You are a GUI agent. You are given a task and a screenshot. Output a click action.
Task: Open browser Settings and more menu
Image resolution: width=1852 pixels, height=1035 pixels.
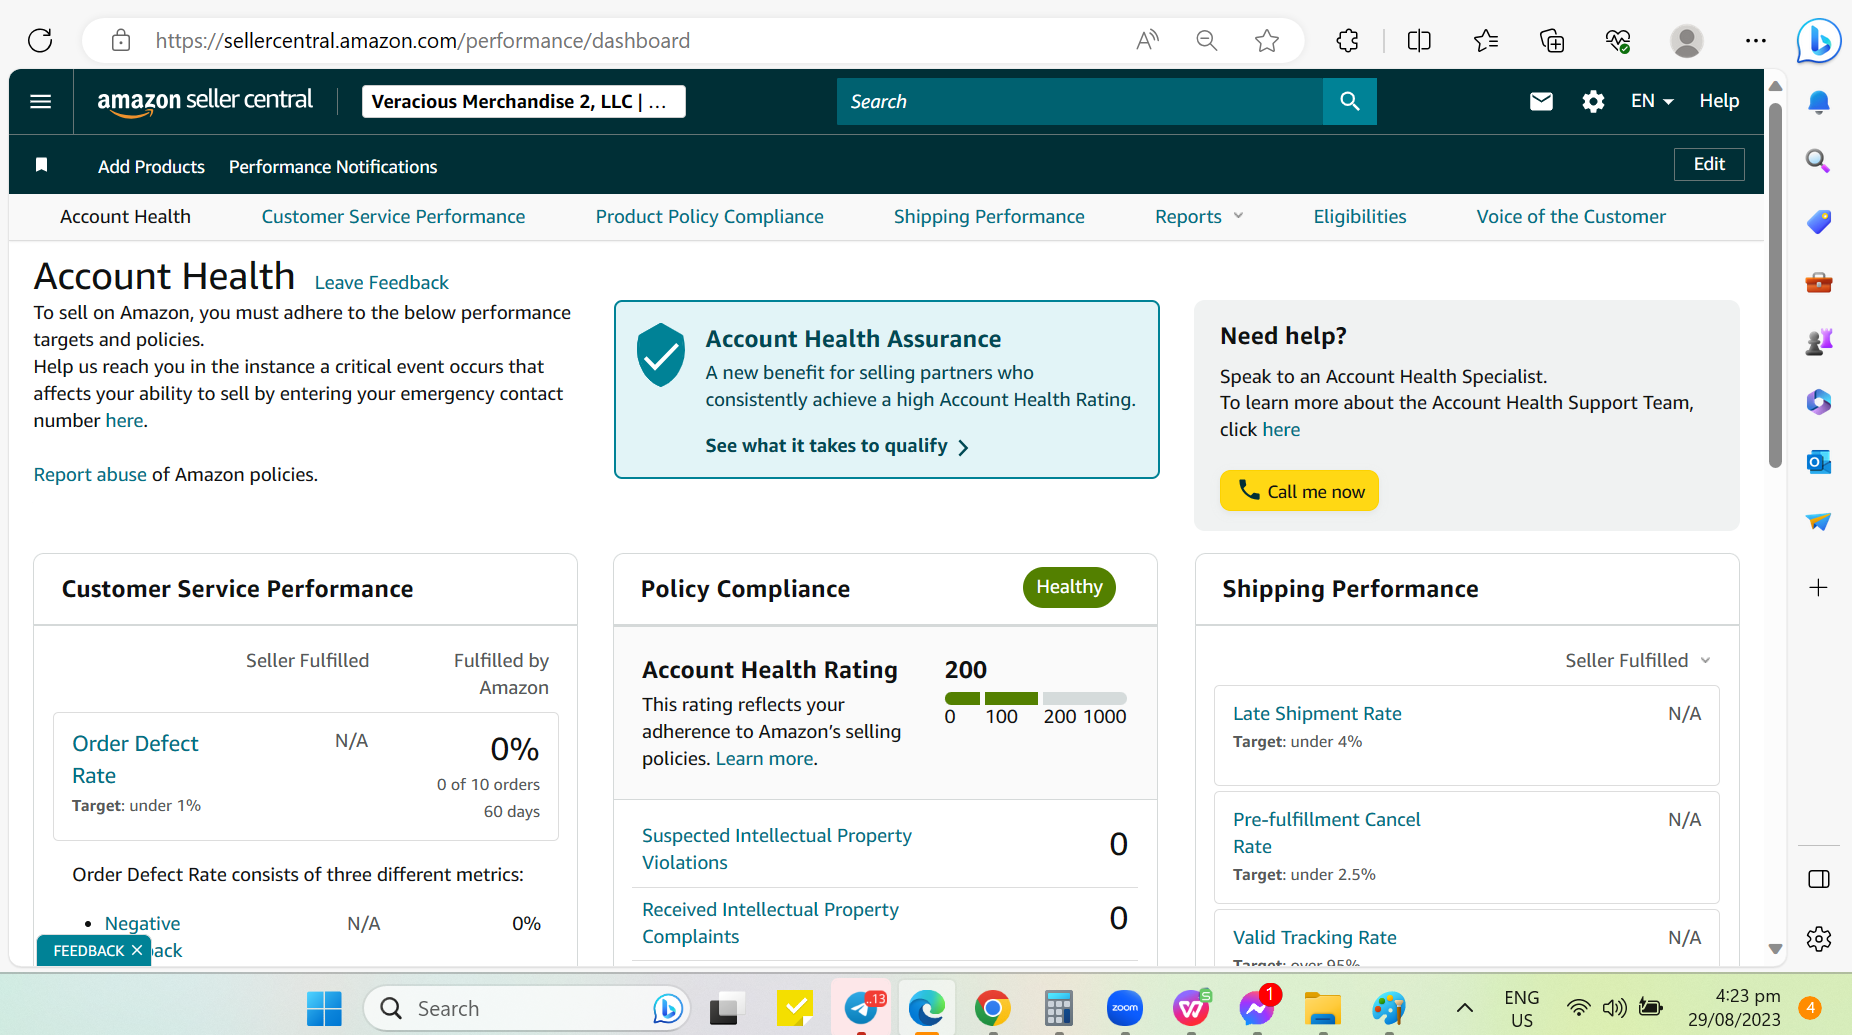1756,40
